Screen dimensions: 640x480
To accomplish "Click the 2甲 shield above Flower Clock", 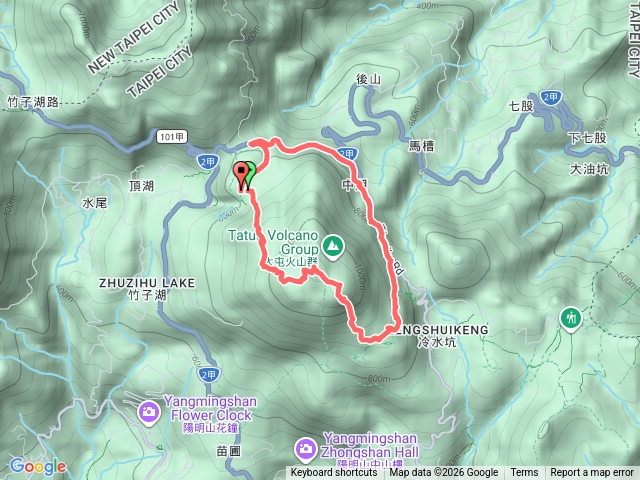I will 209,374.
